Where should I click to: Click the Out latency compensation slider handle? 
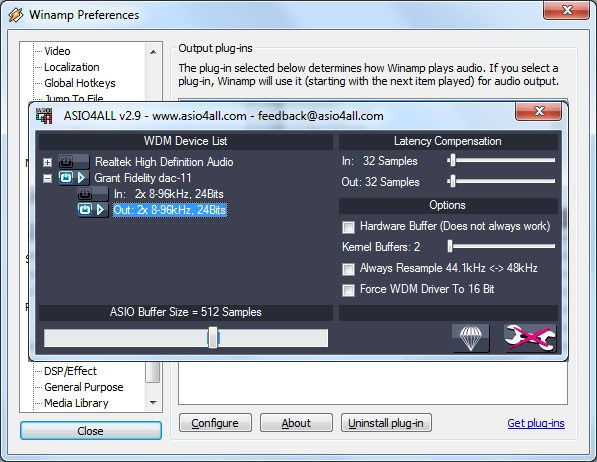(x=452, y=181)
